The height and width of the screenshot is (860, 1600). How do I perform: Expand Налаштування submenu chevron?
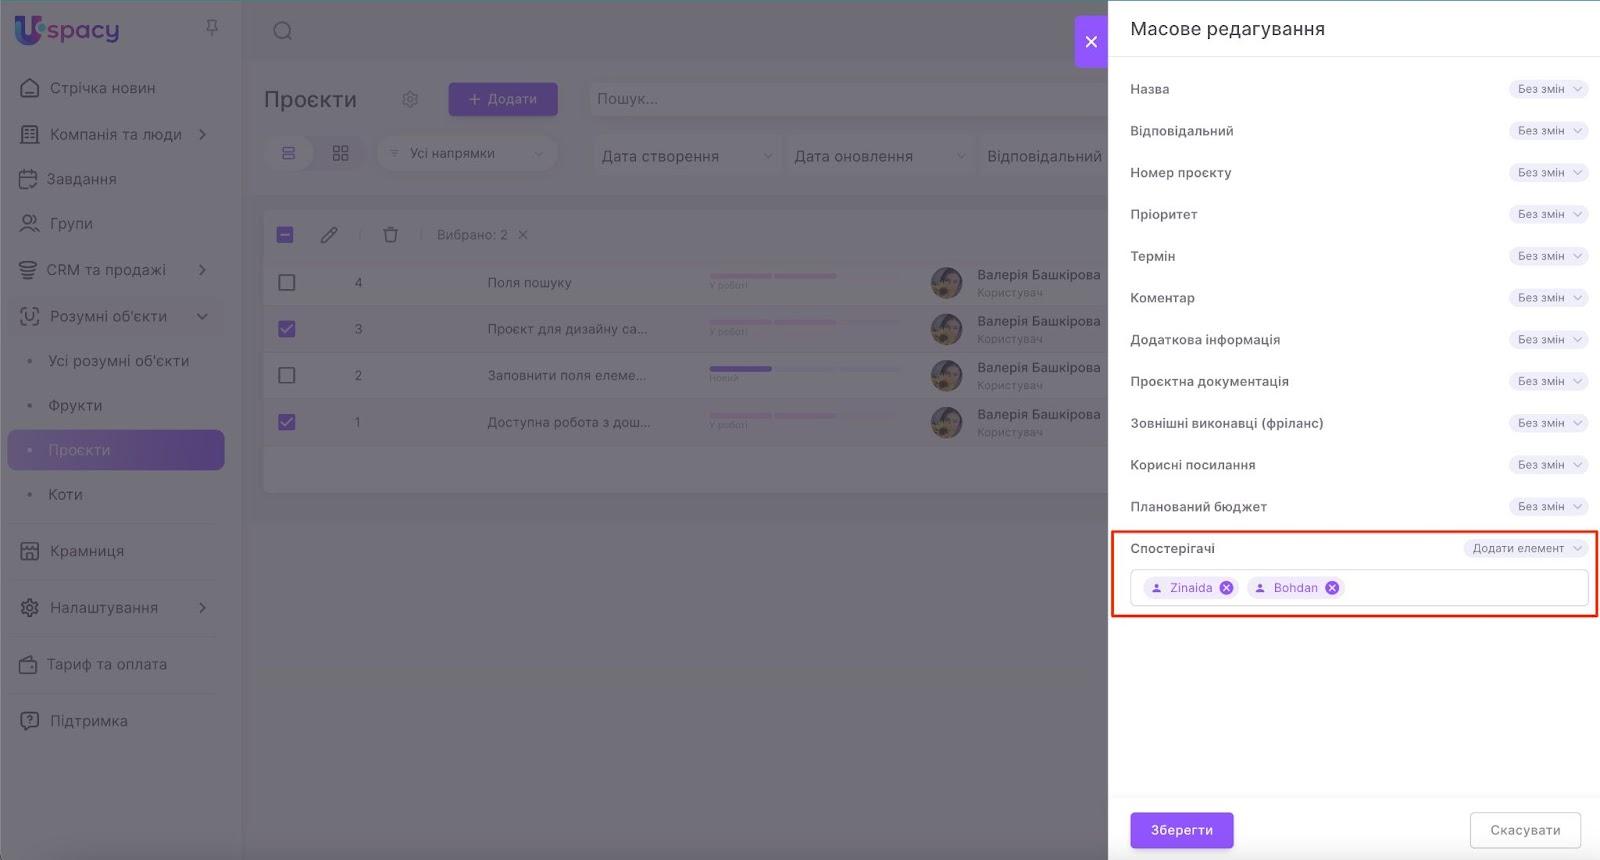pos(202,607)
